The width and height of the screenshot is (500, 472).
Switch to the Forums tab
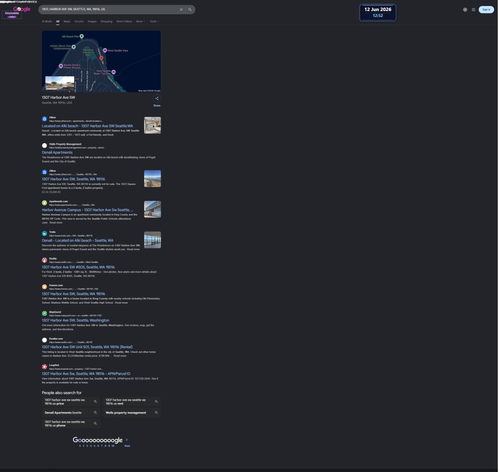tap(79, 21)
